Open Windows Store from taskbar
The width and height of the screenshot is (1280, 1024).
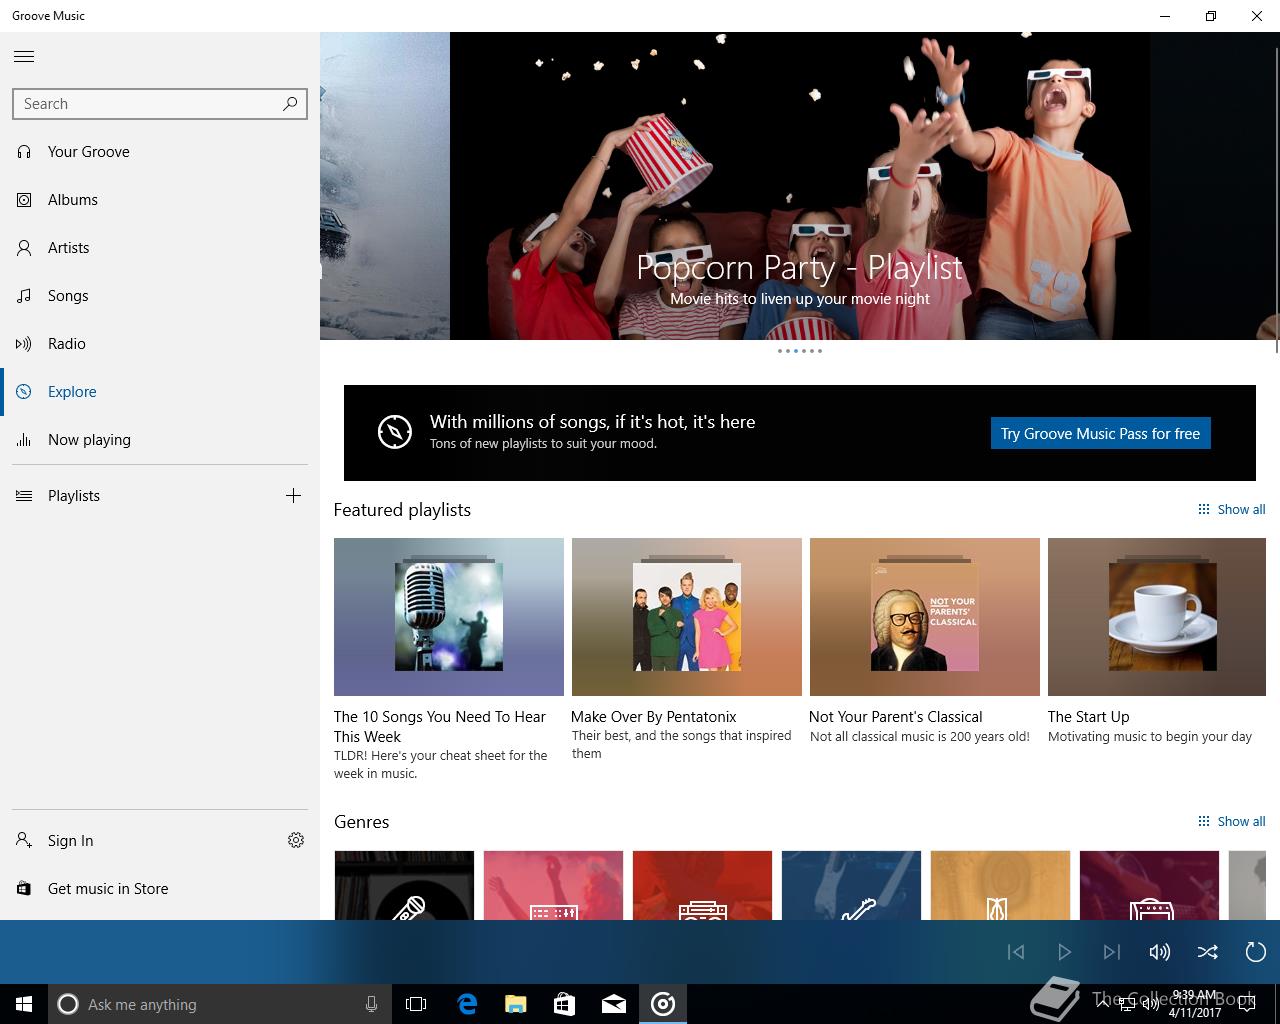point(564,1004)
